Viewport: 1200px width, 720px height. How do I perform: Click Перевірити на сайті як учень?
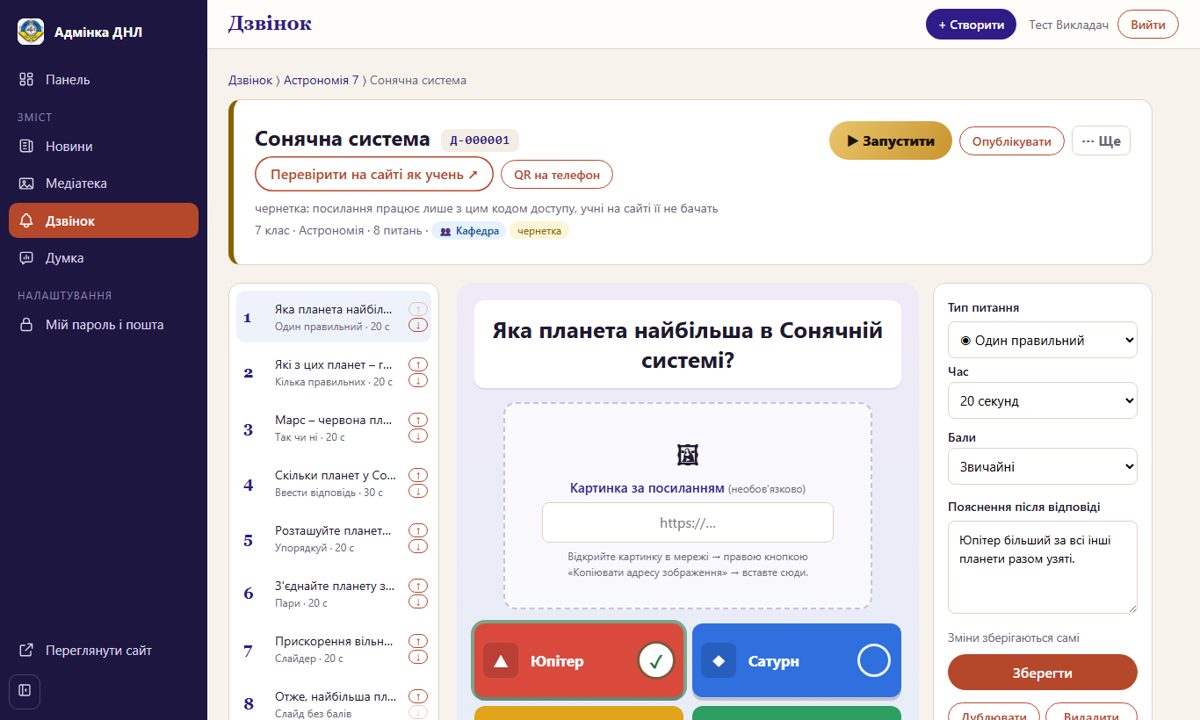coord(374,174)
